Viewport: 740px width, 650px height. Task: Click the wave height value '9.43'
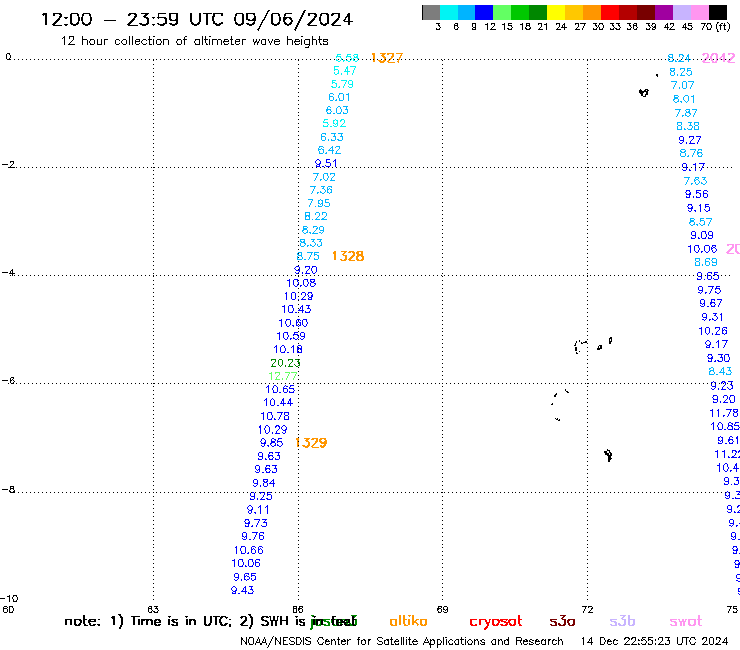pos(243,590)
